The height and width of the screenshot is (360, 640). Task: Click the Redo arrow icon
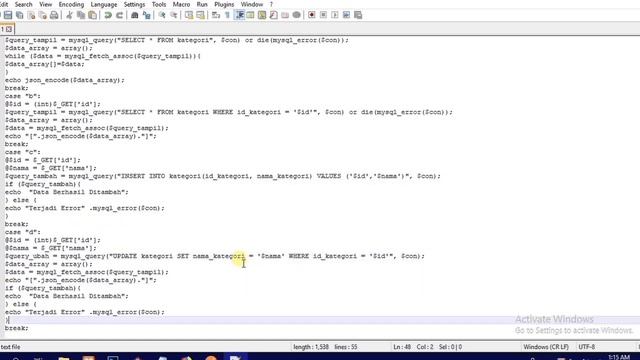point(119,15)
